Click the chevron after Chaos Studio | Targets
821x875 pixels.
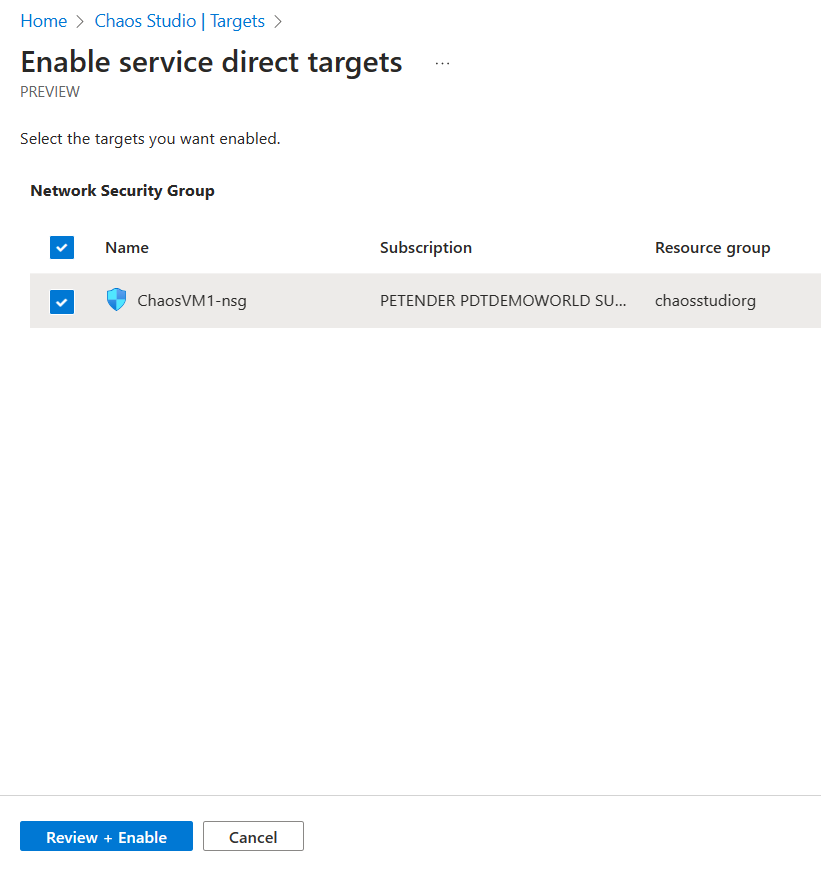(277, 21)
